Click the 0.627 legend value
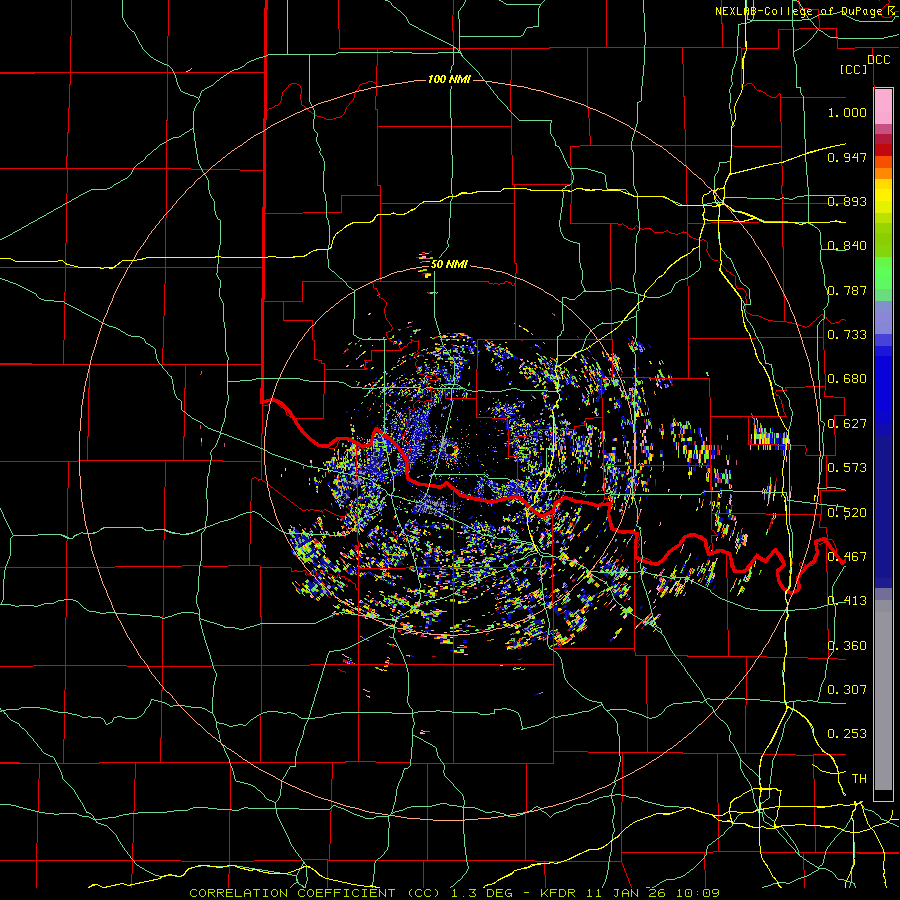This screenshot has height=900, width=900. pyautogui.click(x=847, y=424)
